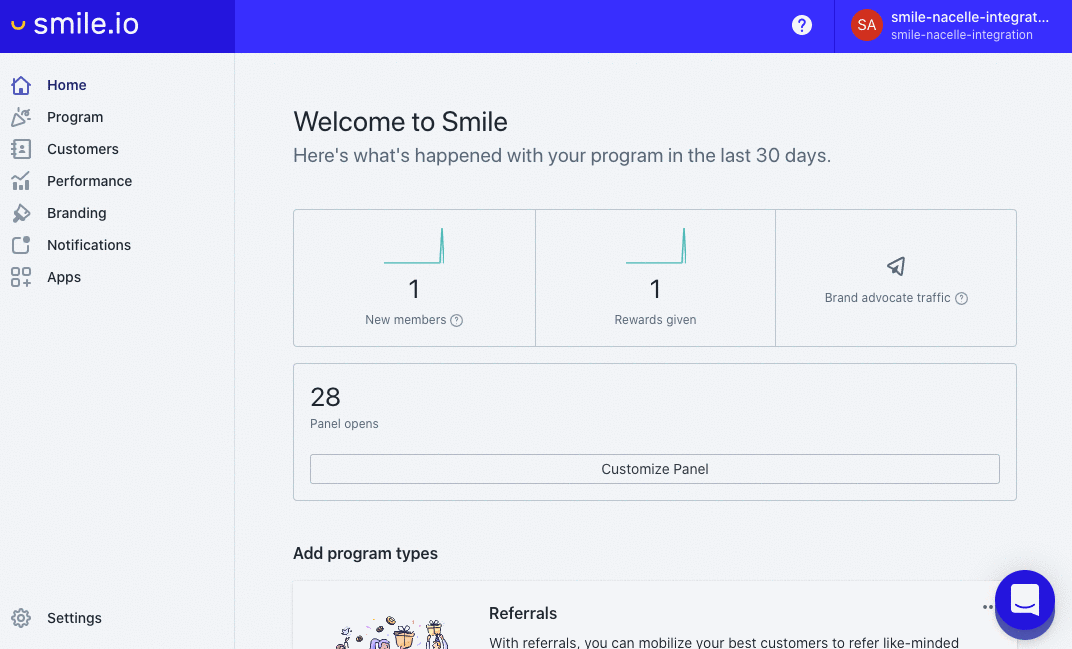The image size is (1072, 649).
Task: Open the Customers section
Action: pyautogui.click(x=83, y=149)
